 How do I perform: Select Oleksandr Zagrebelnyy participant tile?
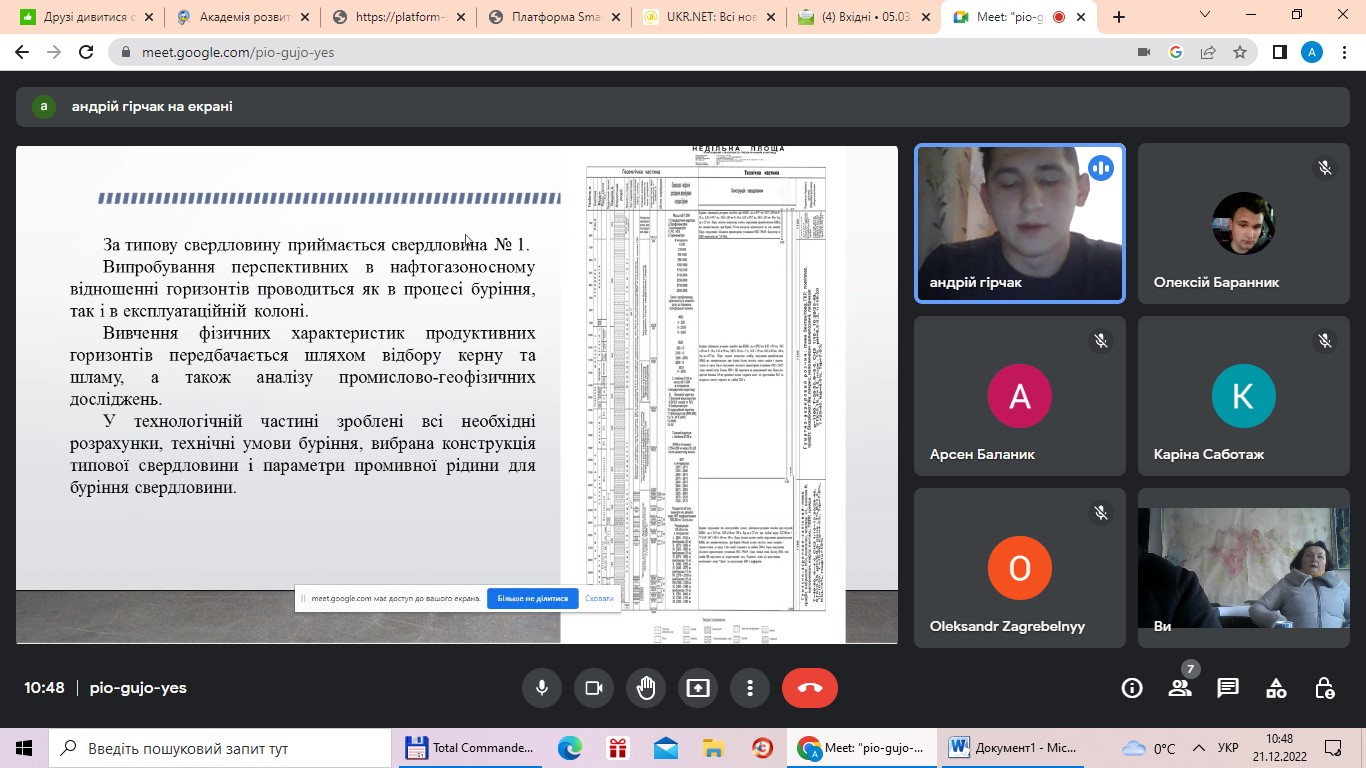1020,568
